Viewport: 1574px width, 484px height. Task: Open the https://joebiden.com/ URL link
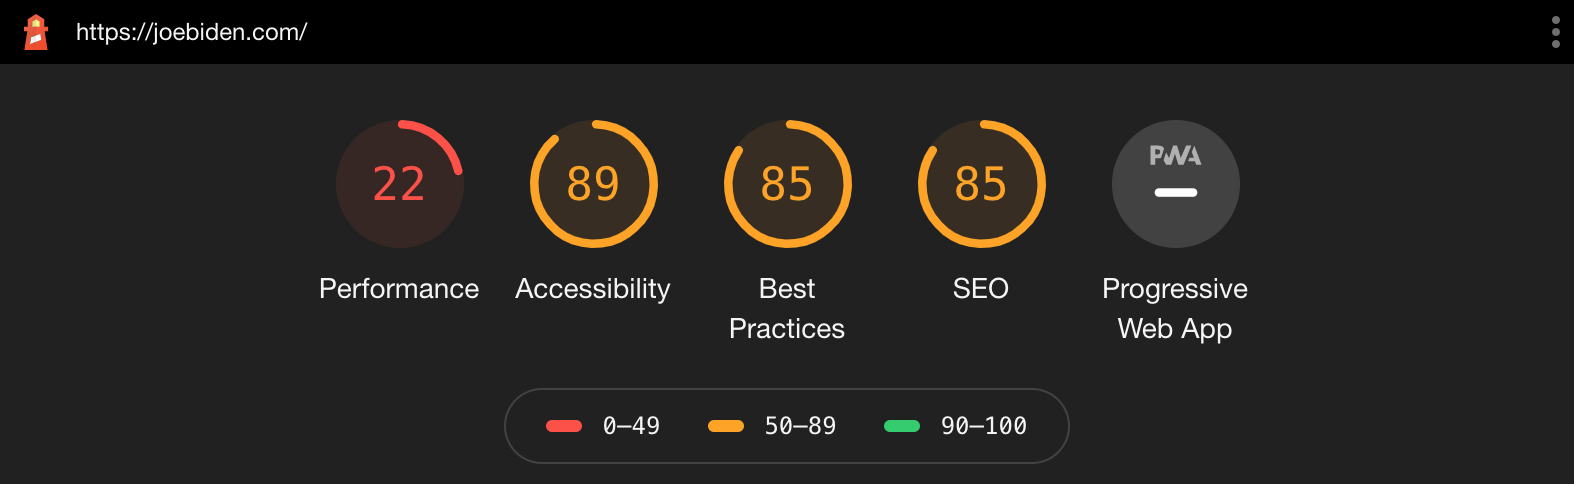191,32
